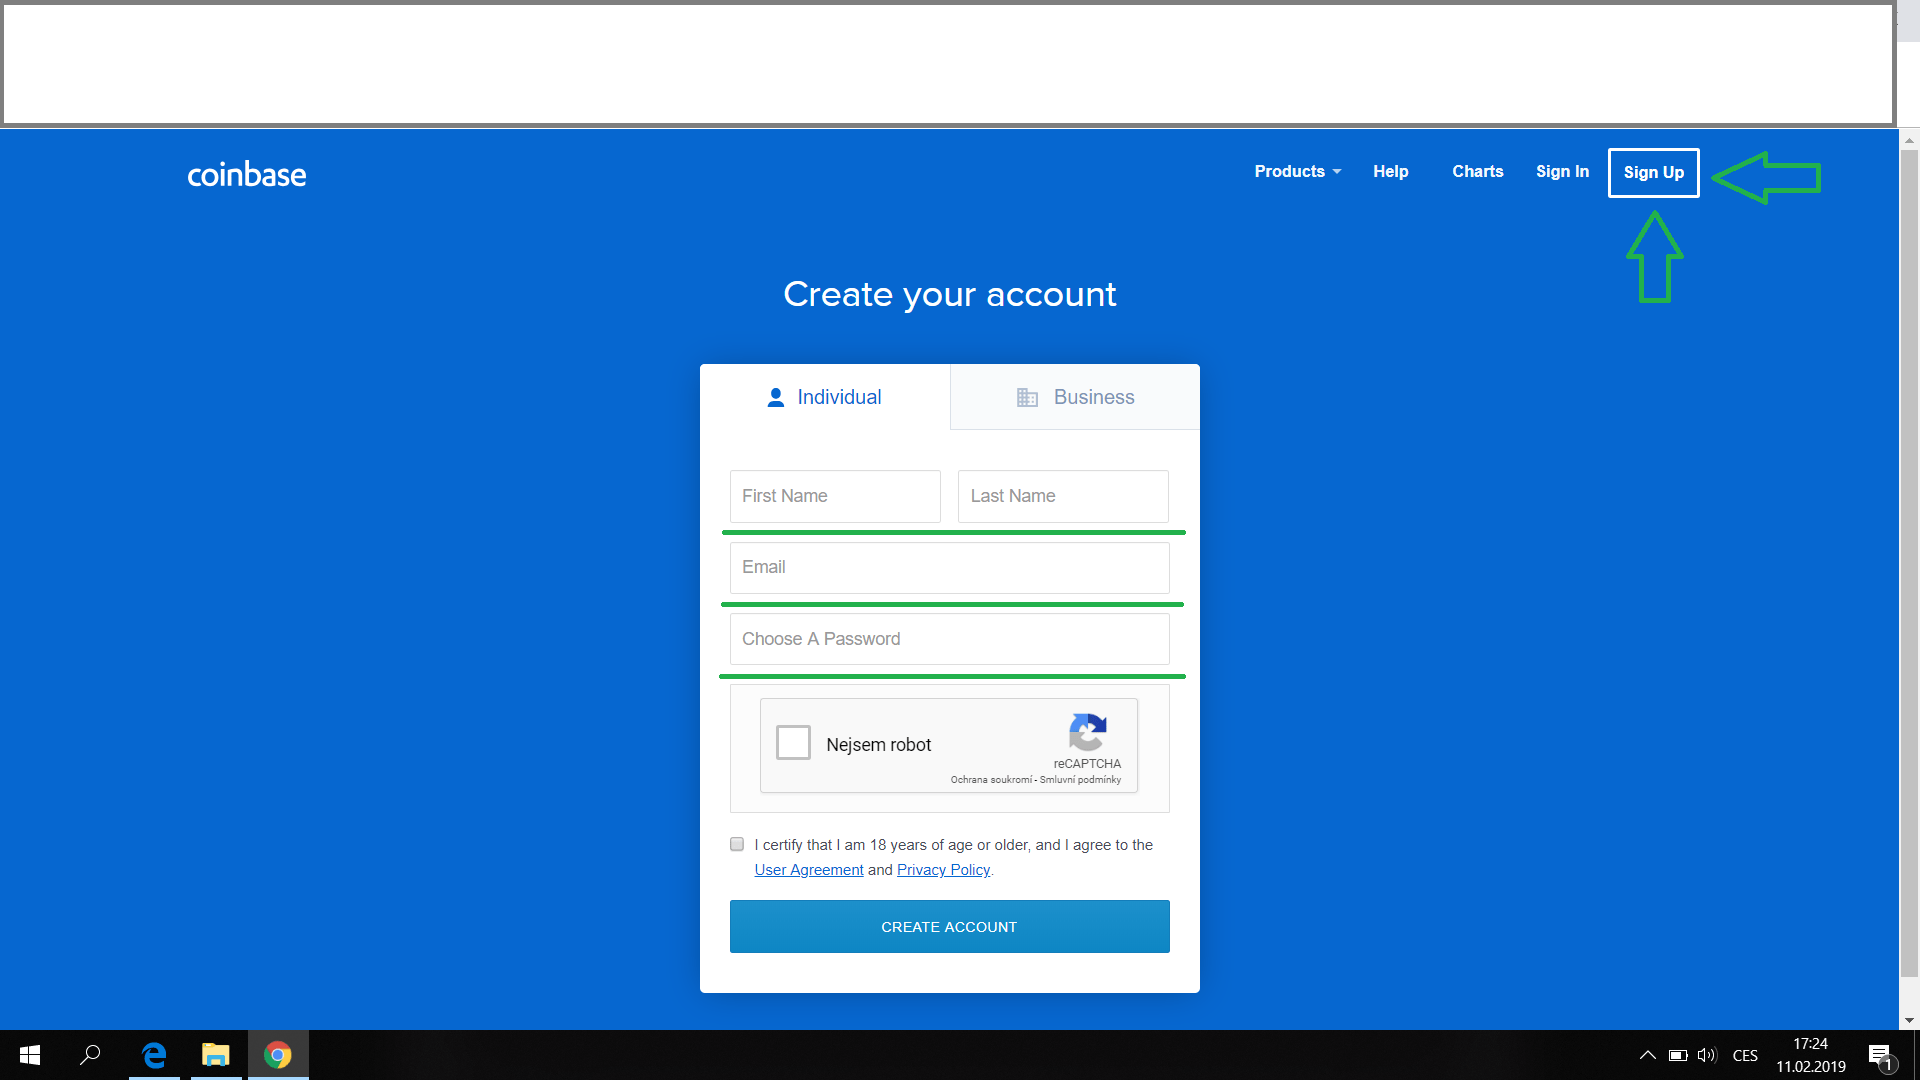Check the 18 years age certification box
Screen dimensions: 1920x1080
click(x=737, y=844)
